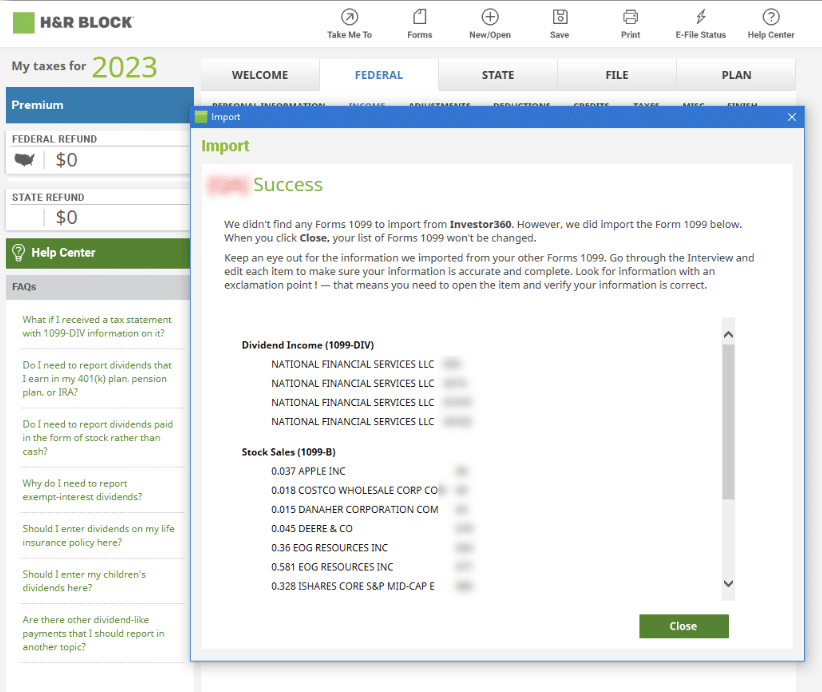Click the H&R Block logo

pos(73,21)
